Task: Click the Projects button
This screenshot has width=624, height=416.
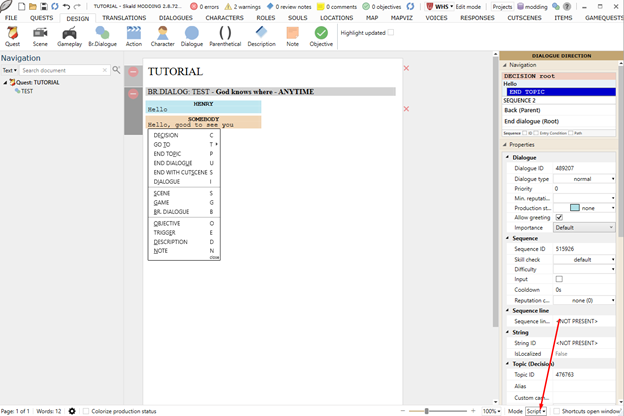Action: (502, 6)
